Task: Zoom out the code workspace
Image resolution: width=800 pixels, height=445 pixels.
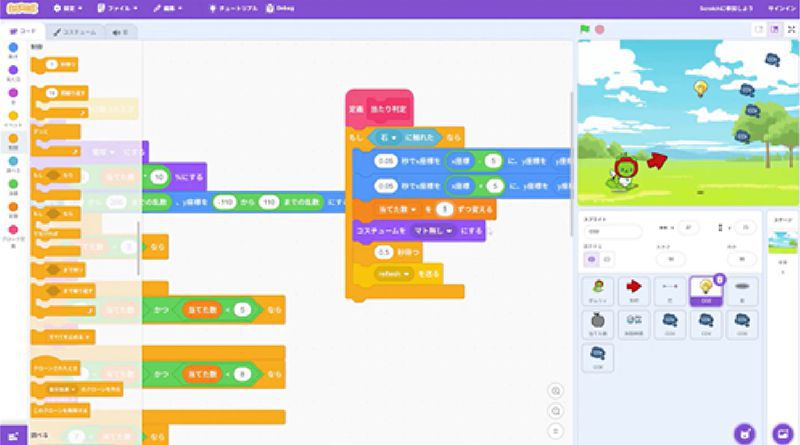Action: coord(556,411)
